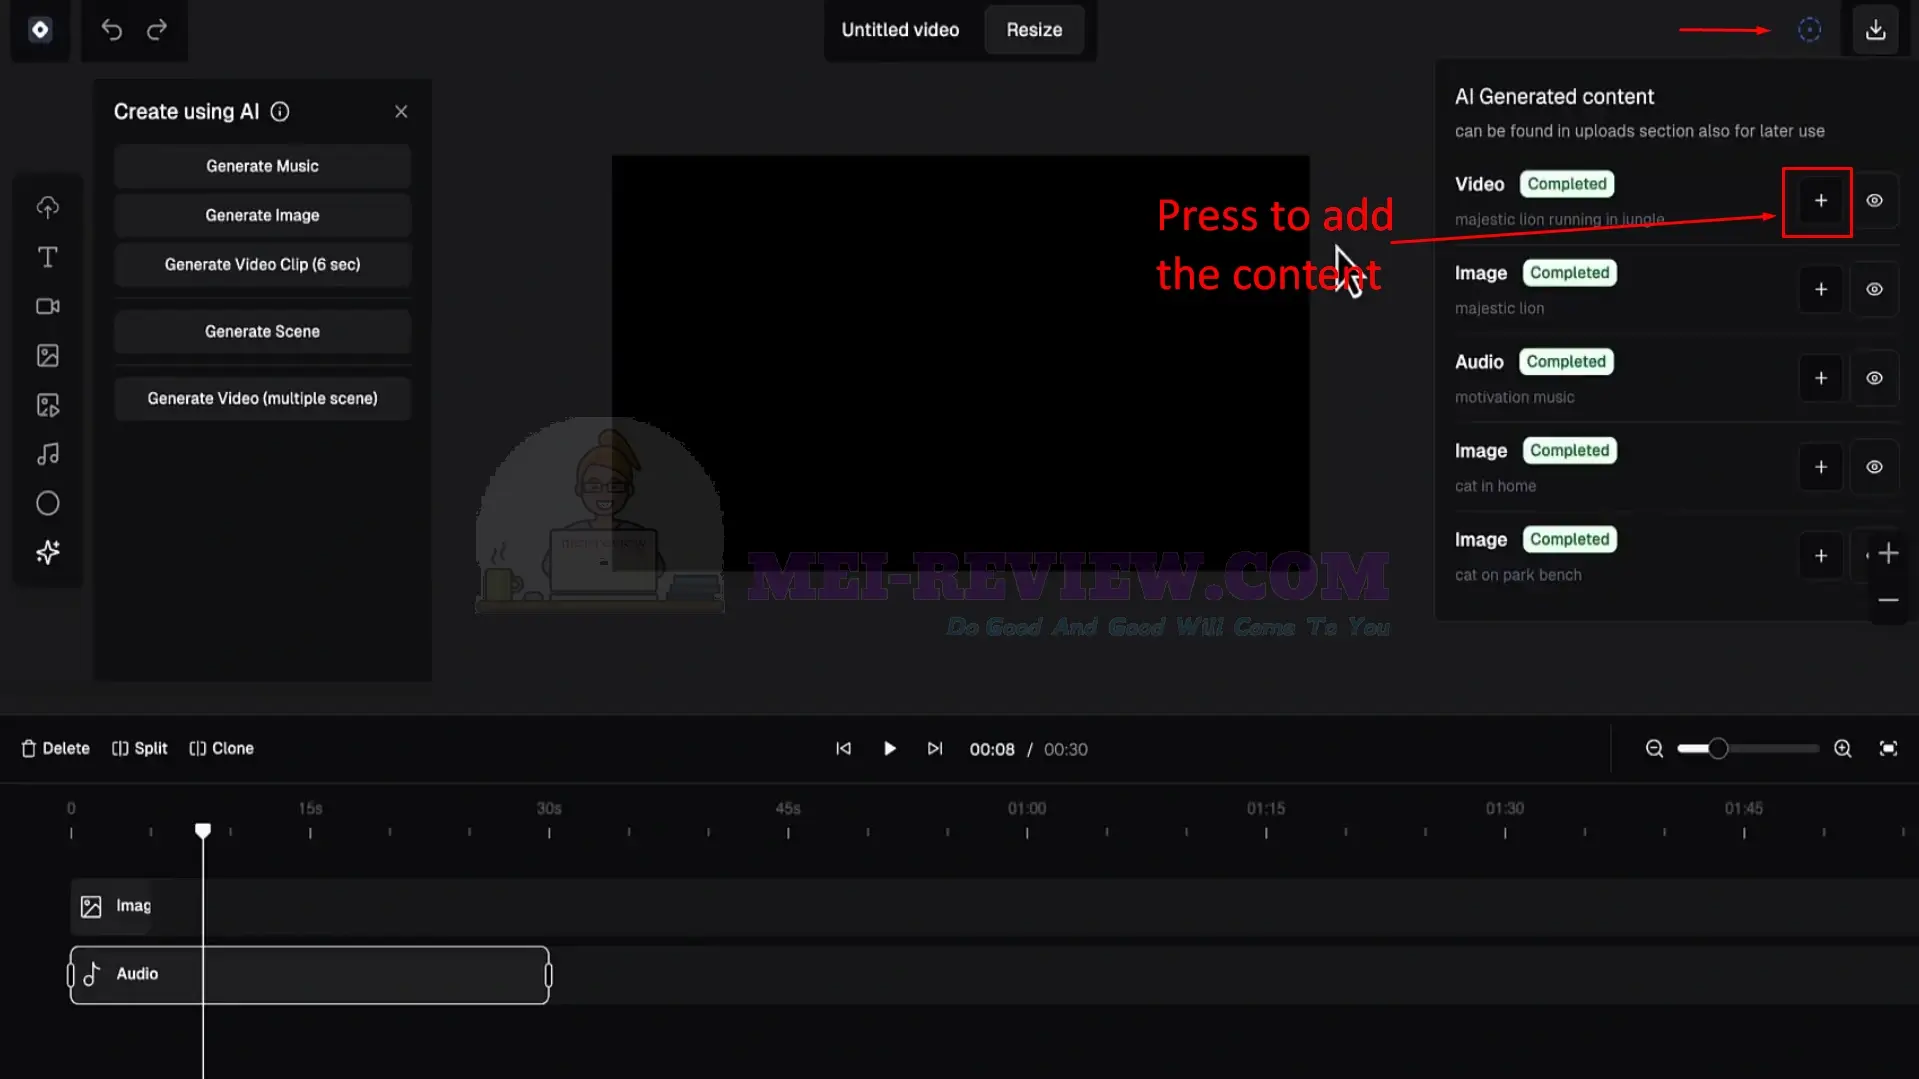Click Generate Music button

[262, 166]
